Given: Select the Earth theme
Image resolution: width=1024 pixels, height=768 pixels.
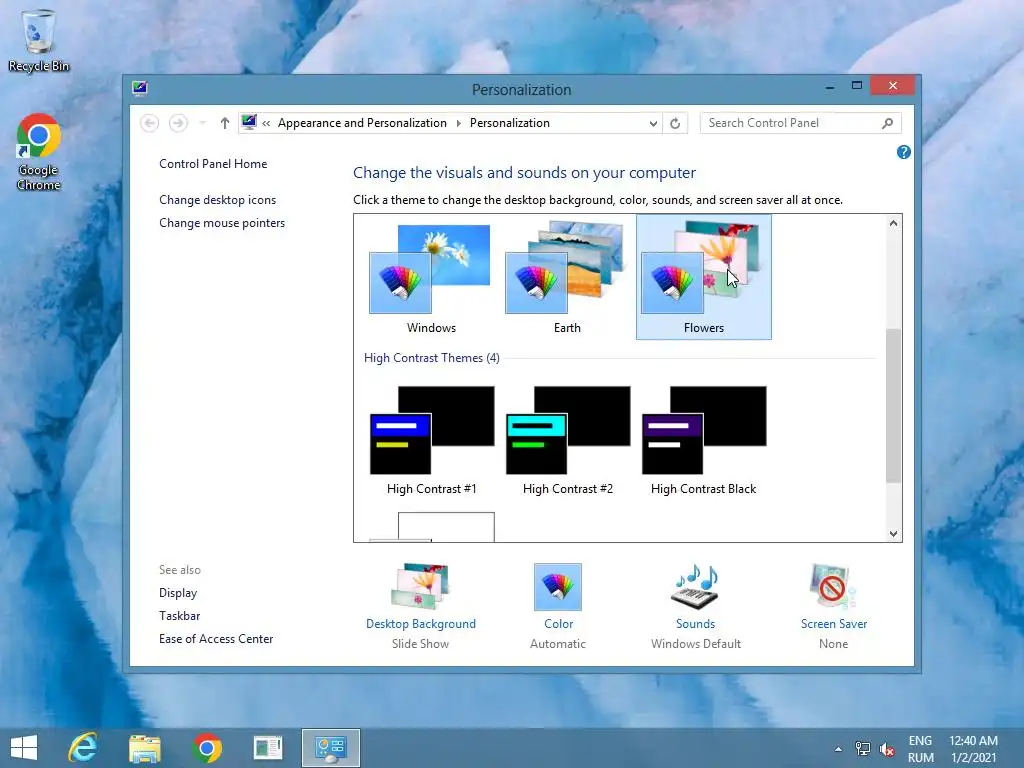Looking at the screenshot, I should click(567, 278).
